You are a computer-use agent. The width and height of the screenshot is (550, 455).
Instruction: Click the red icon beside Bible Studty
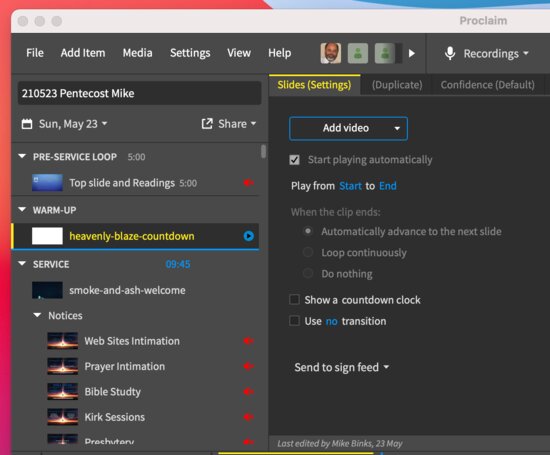point(249,392)
